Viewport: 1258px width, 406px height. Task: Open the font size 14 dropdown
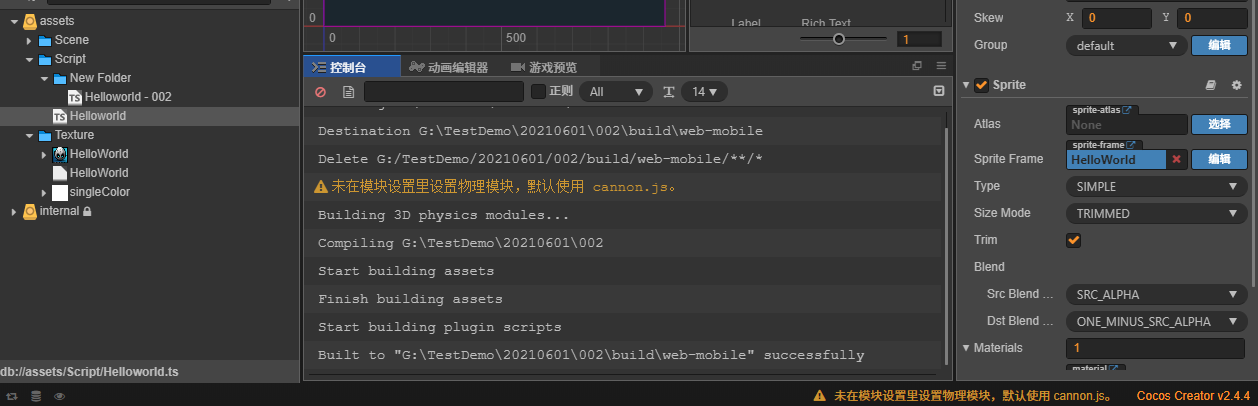pyautogui.click(x=704, y=92)
